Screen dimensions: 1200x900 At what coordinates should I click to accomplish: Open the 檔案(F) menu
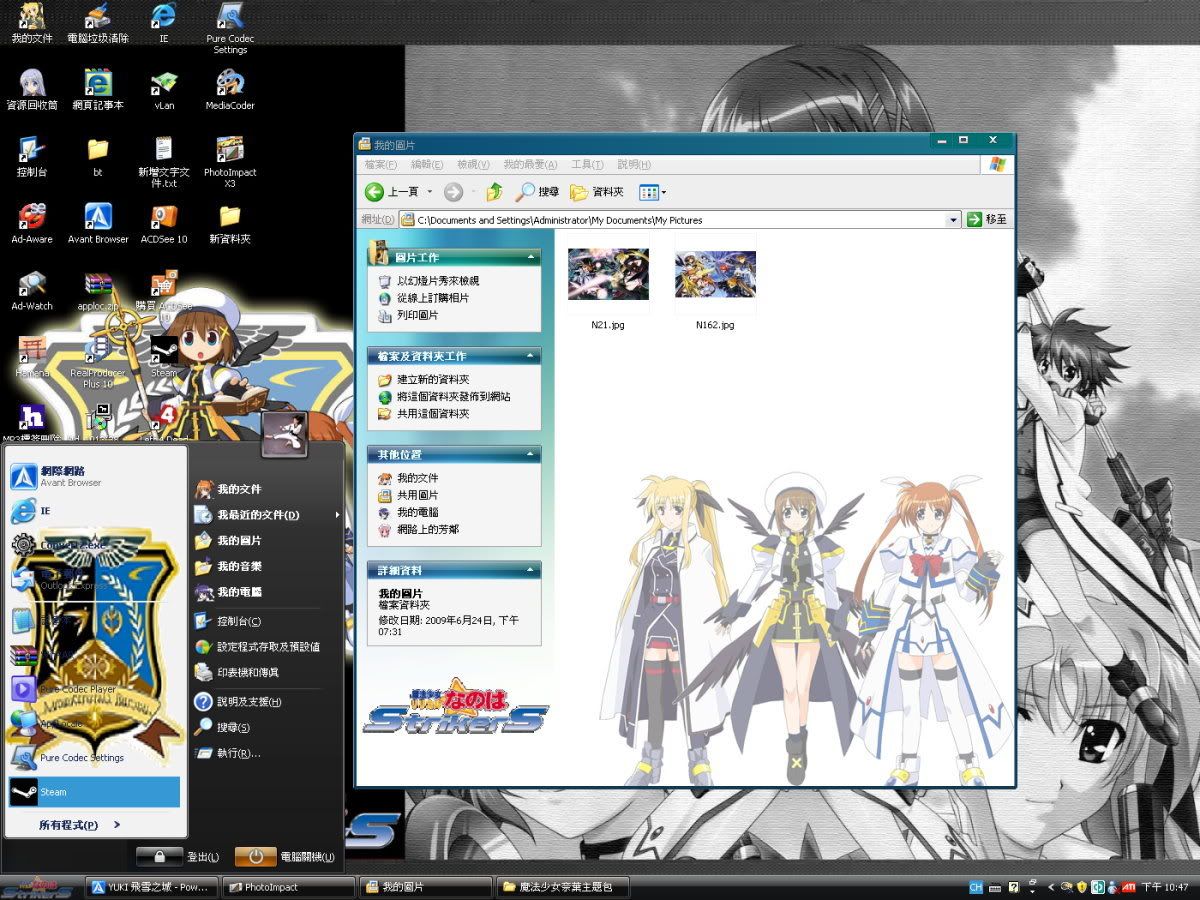[x=380, y=164]
